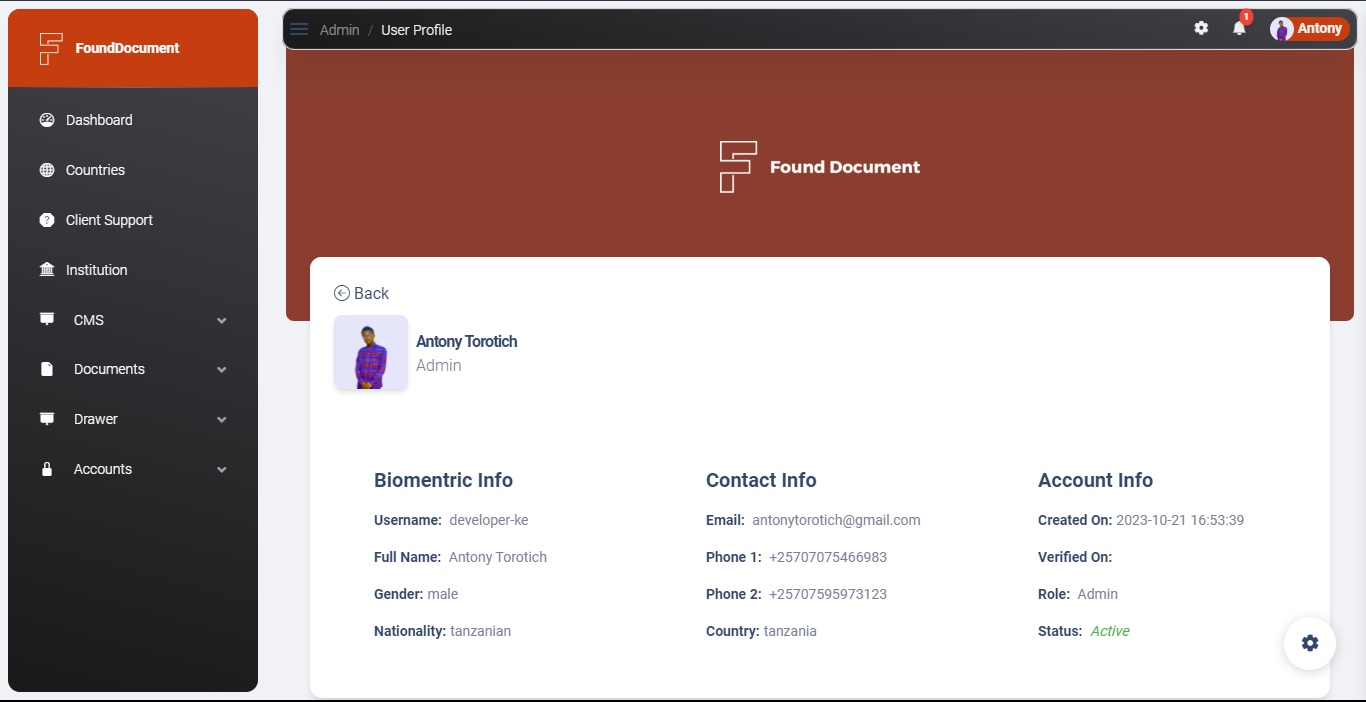This screenshot has width=1366, height=702.
Task: Click the Admin breadcrumb link
Action: (x=339, y=30)
